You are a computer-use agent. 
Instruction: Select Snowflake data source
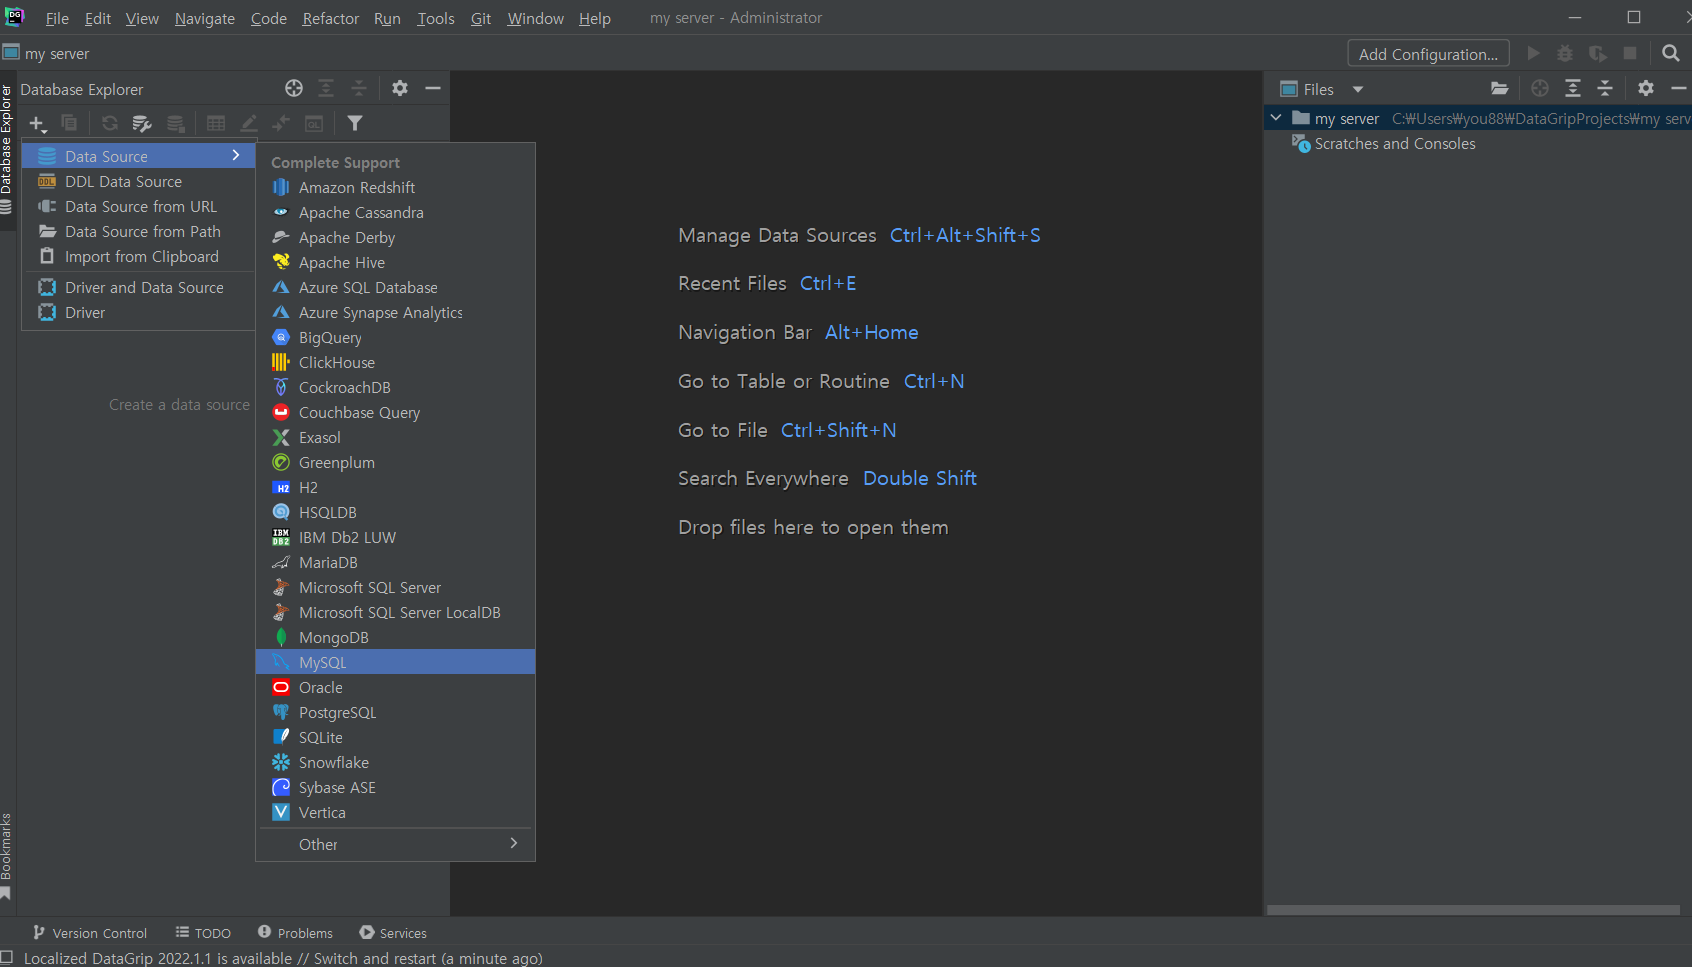point(396,762)
